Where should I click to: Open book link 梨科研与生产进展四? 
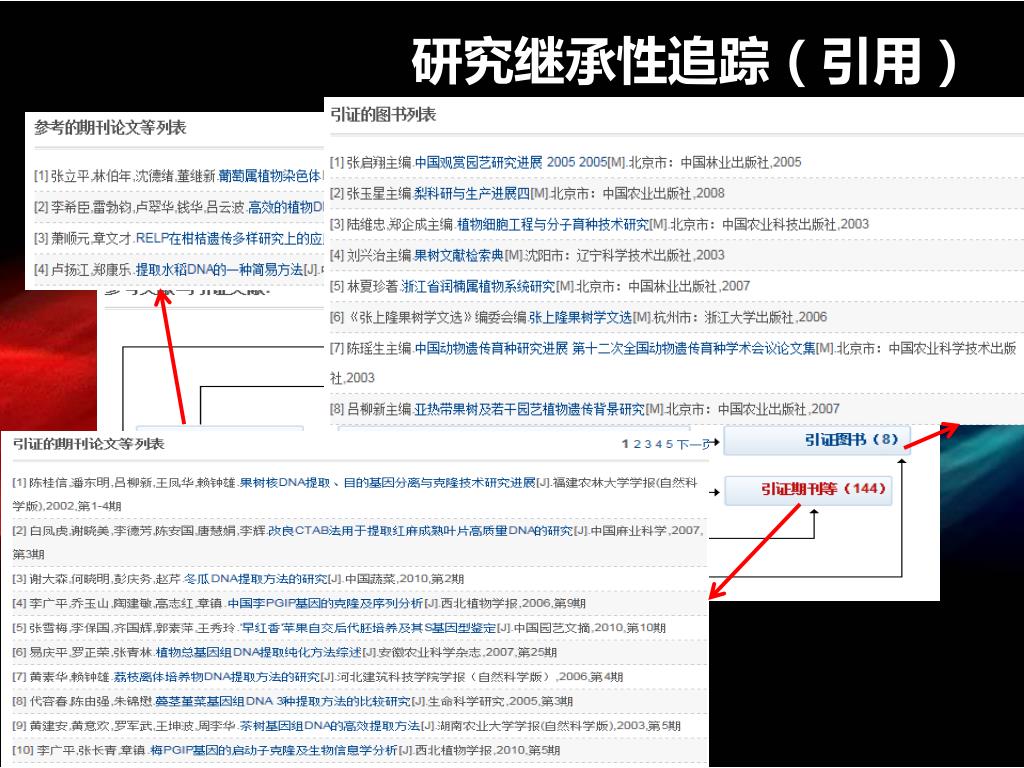coord(472,193)
